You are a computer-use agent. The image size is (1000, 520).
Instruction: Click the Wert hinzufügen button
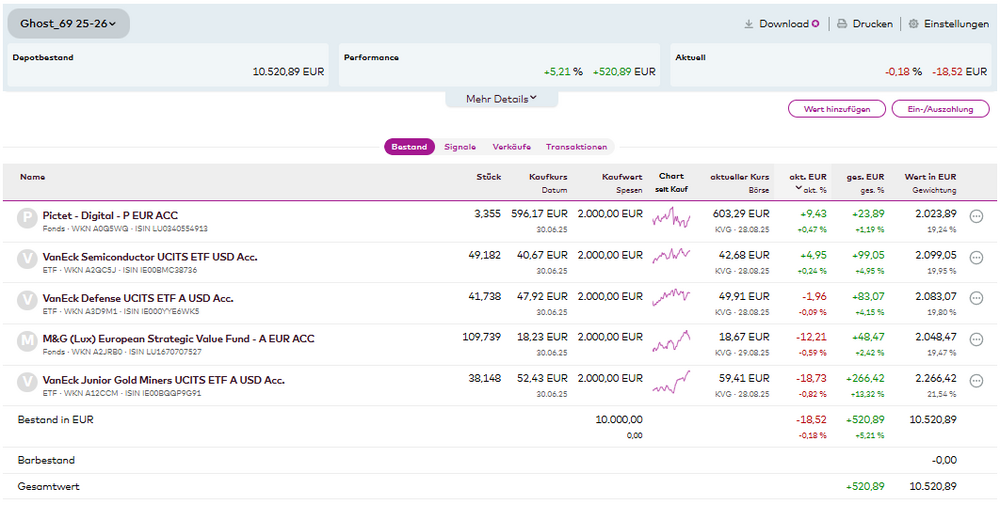(x=836, y=109)
